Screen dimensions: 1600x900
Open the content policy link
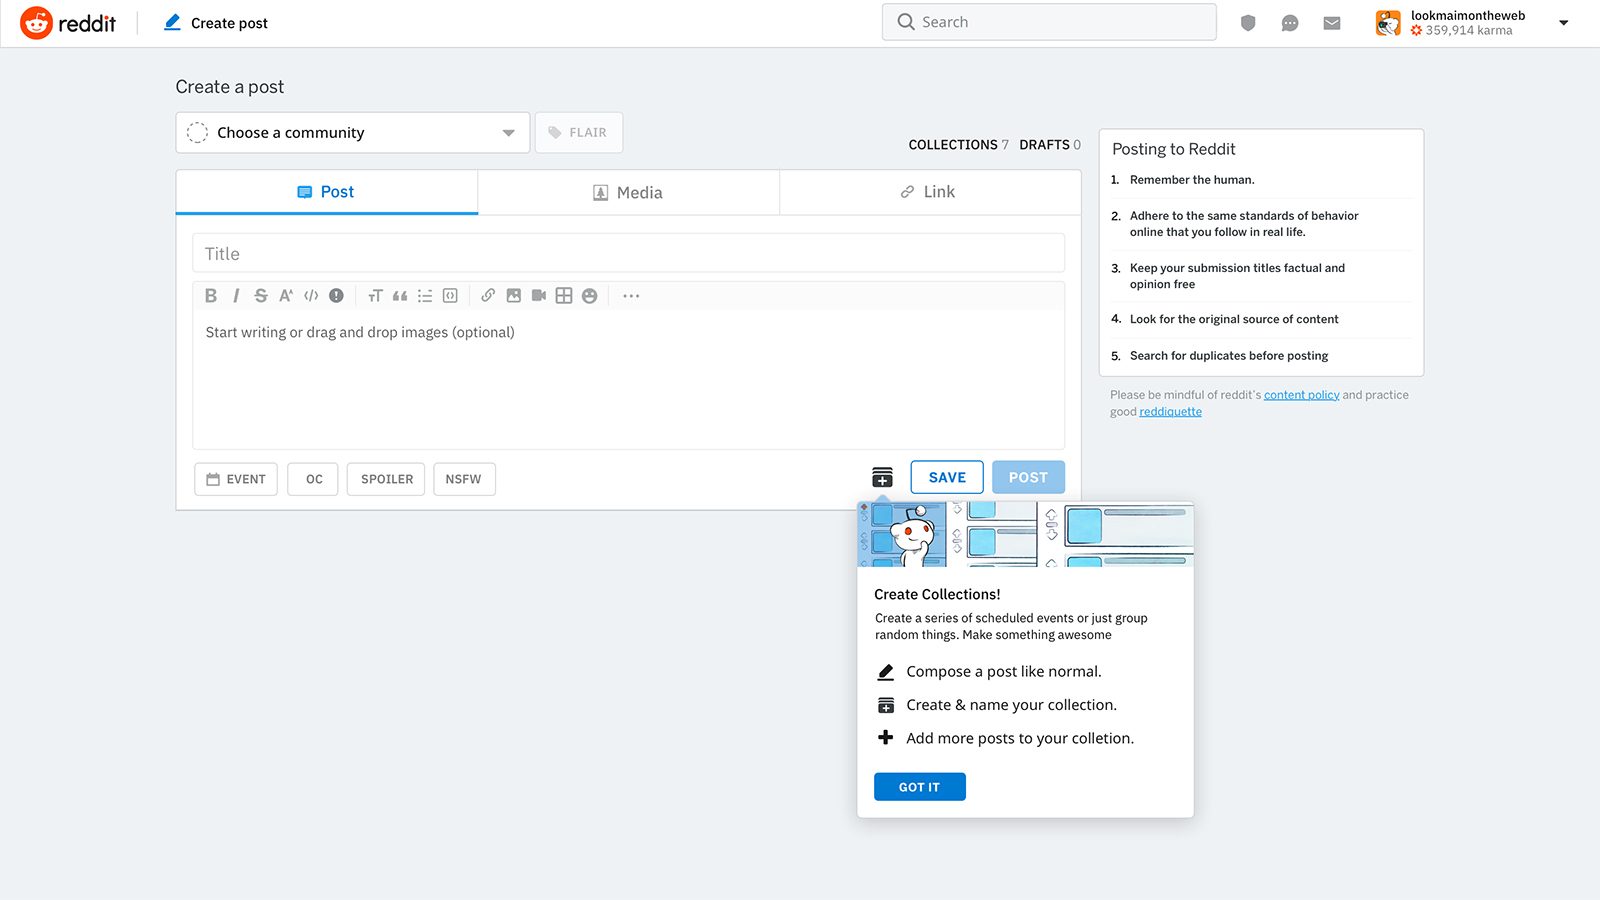[x=1301, y=395]
